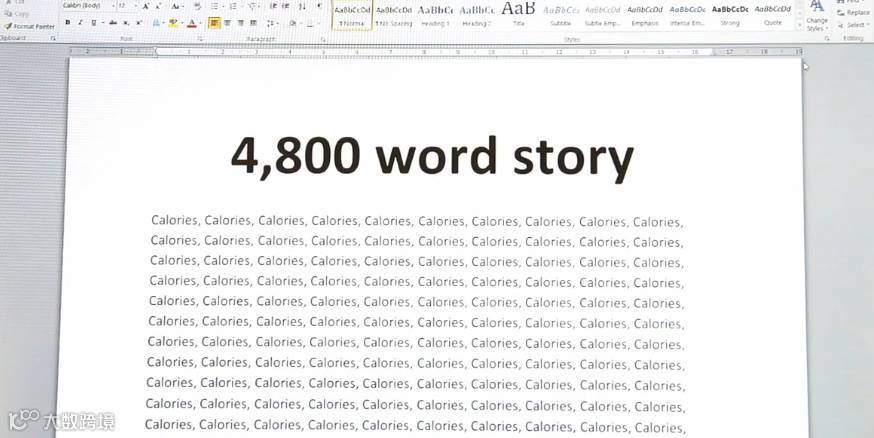Click the Text Effects icon
This screenshot has width=874, height=438.
(157, 23)
